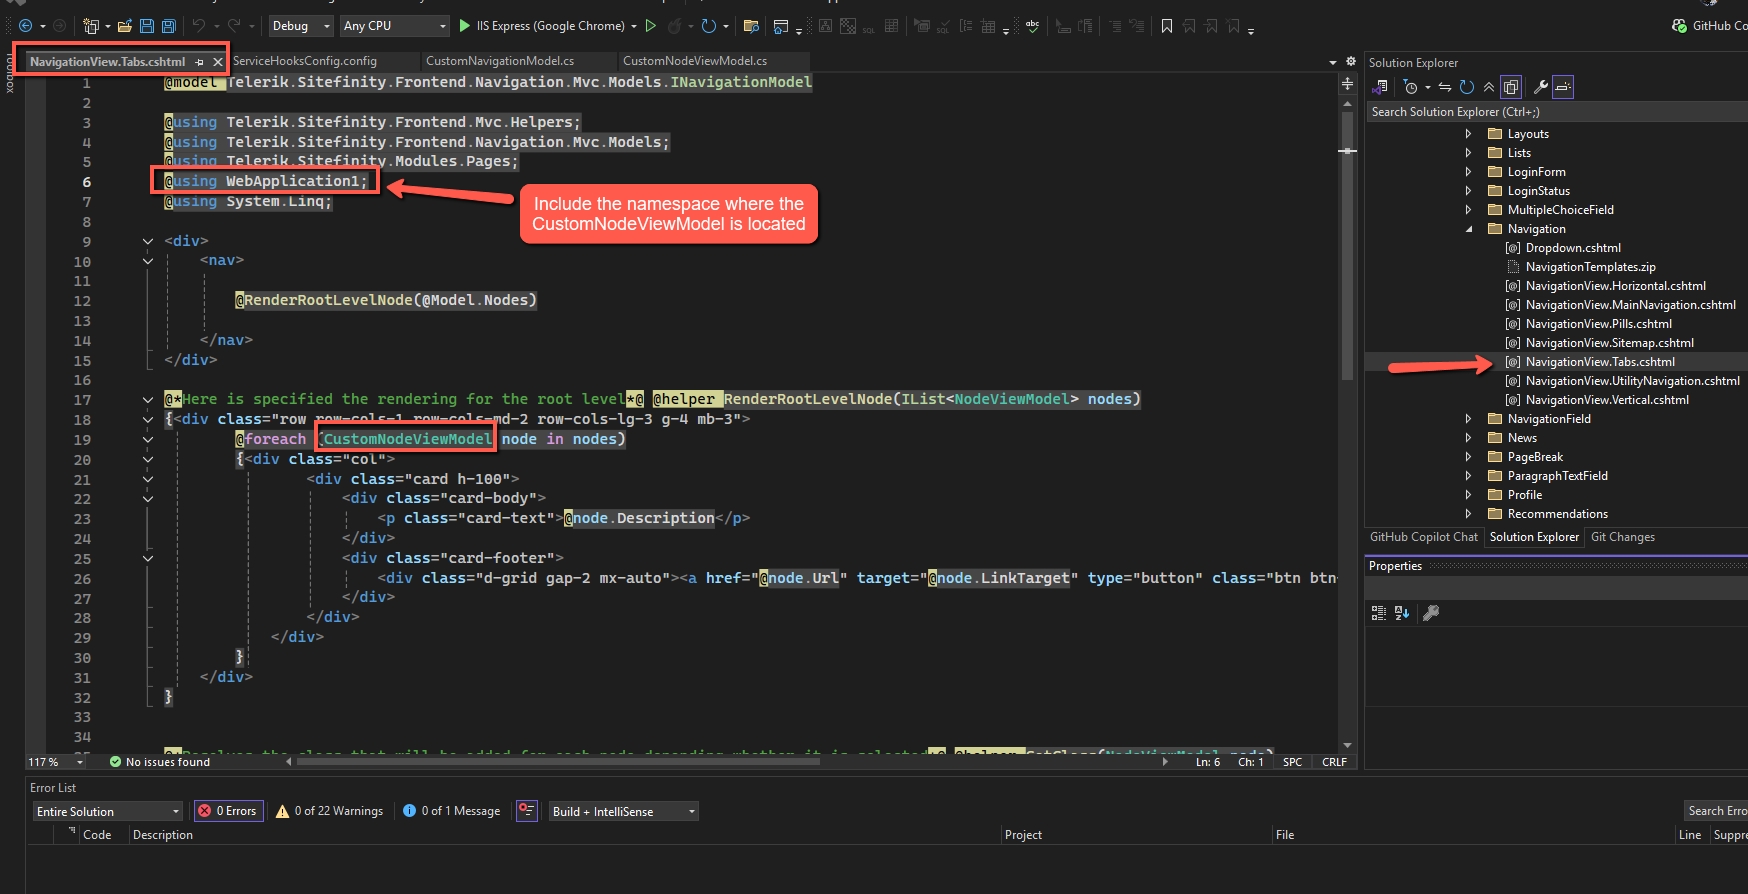
Task: Click the Save All double floppy icon
Action: point(169,26)
